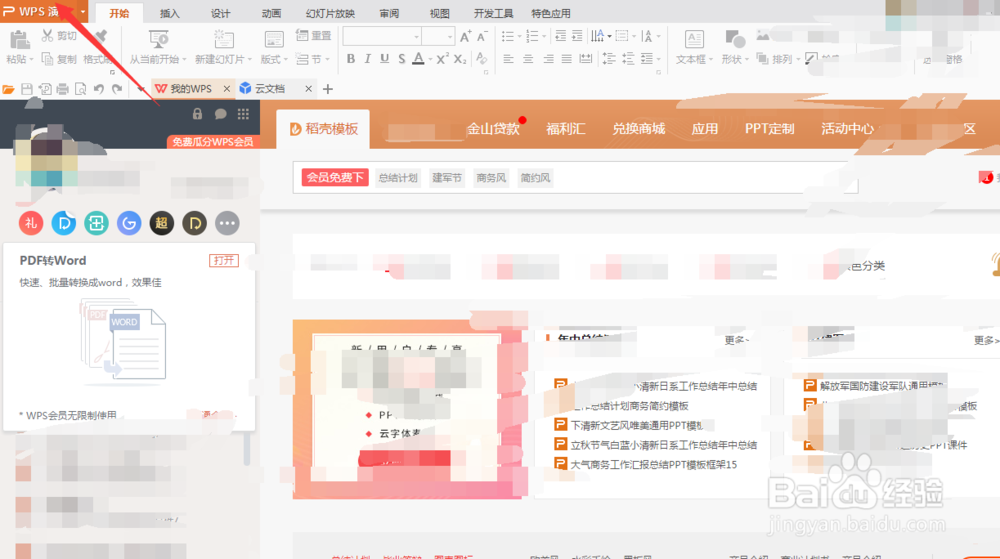Click the 金山贷款 navigation link
The image size is (1000, 559).
[x=493, y=129]
